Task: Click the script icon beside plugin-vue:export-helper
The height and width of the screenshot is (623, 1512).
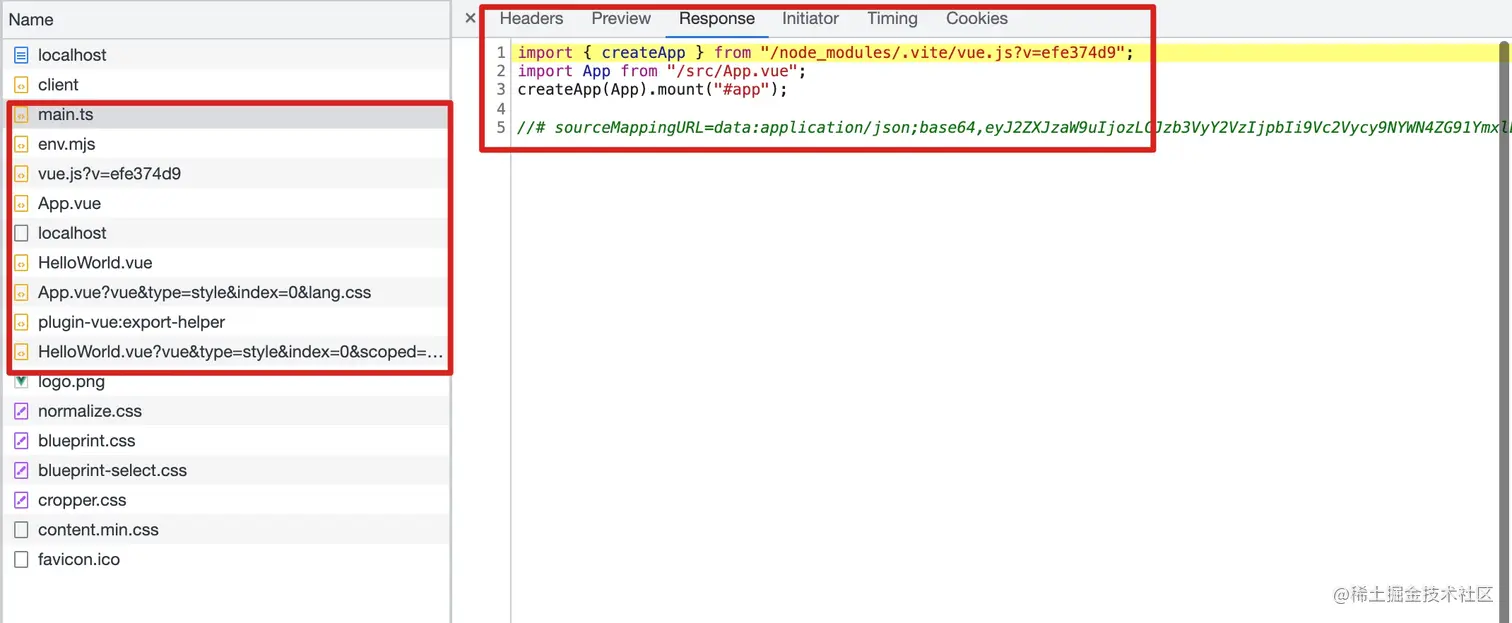Action: [21, 322]
